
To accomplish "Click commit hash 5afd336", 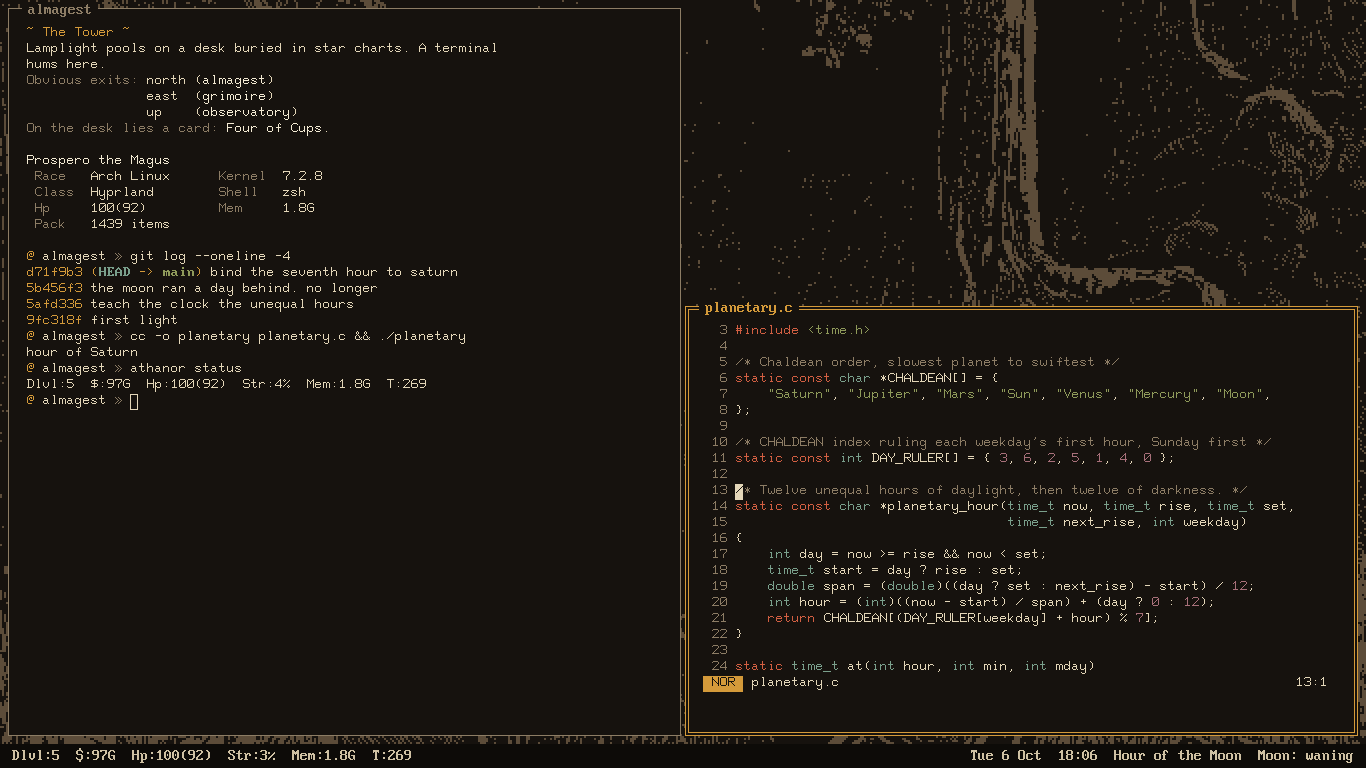I will tap(54, 304).
